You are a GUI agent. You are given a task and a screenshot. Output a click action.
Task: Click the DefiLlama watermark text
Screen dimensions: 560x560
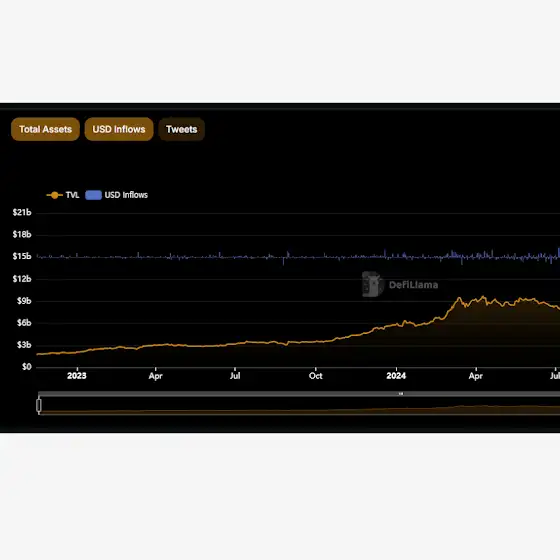pyautogui.click(x=413, y=285)
